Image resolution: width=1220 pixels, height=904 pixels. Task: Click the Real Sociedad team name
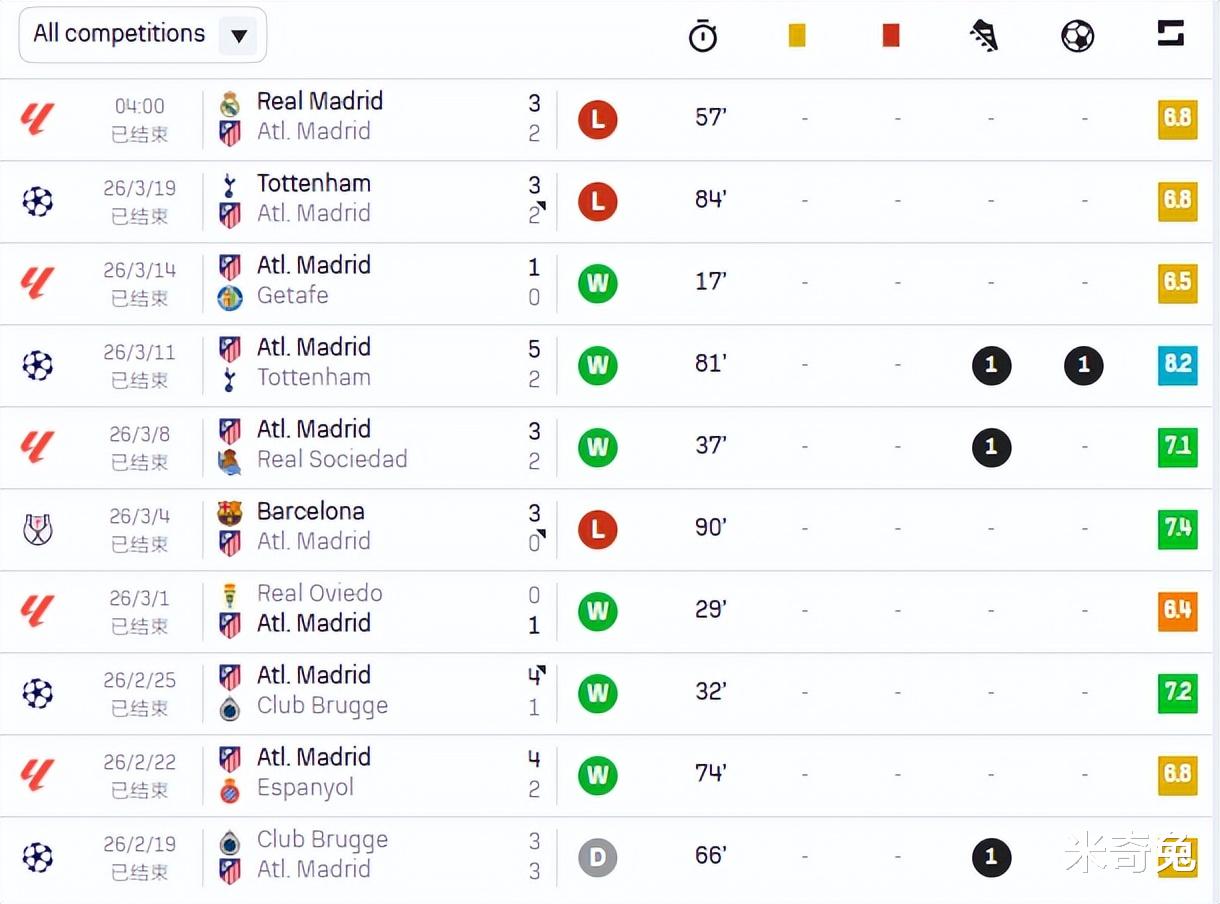point(332,459)
